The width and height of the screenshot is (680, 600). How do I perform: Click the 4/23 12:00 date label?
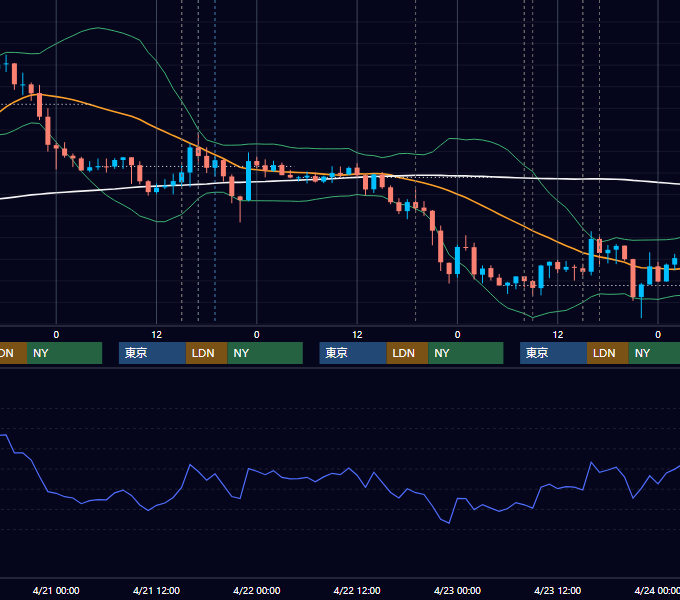558,590
